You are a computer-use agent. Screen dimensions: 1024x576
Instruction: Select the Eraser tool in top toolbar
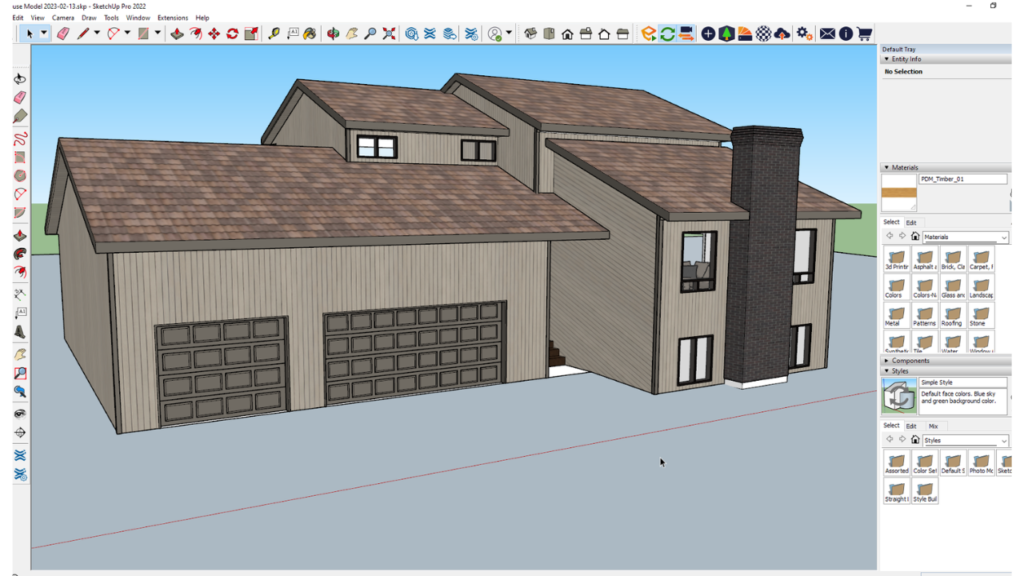point(63,34)
